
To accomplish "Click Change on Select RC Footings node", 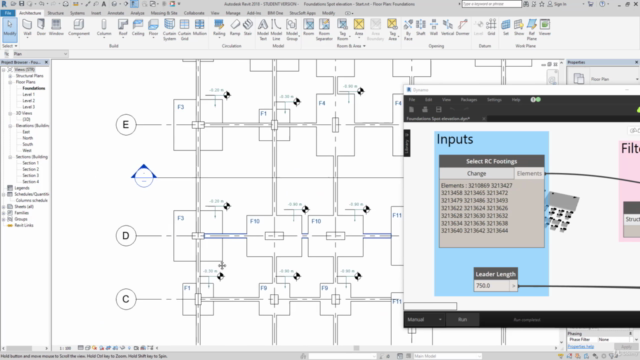I will tap(476, 173).
